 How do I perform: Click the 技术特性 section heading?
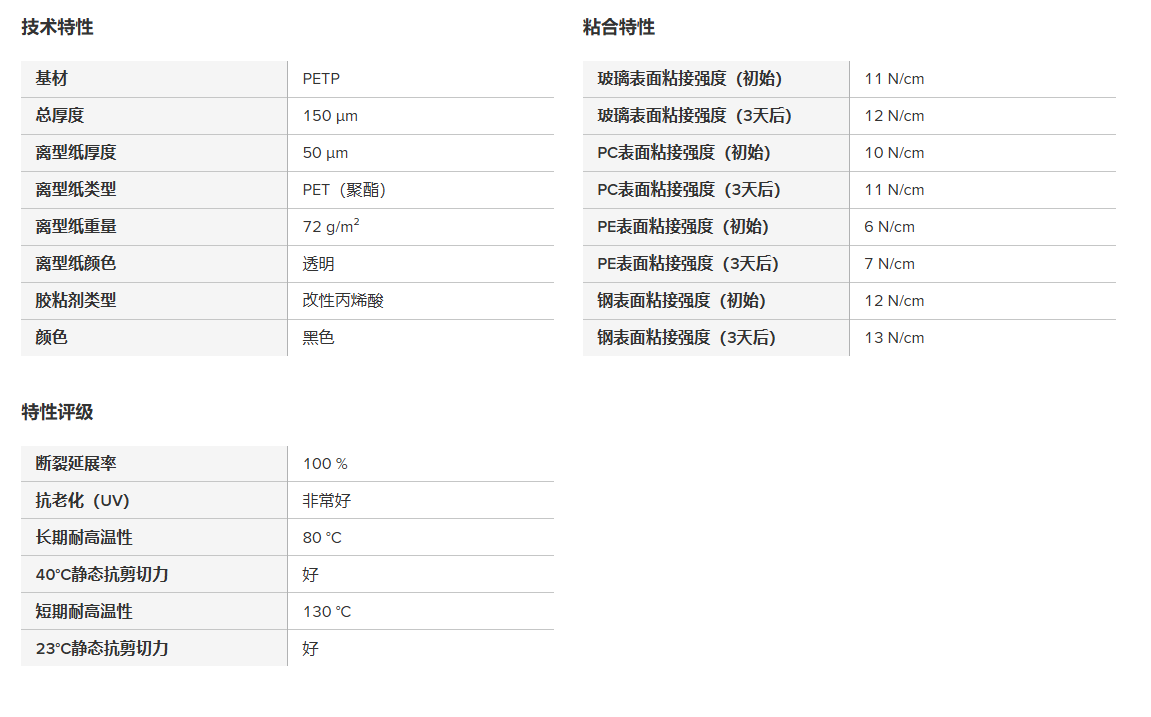57,27
